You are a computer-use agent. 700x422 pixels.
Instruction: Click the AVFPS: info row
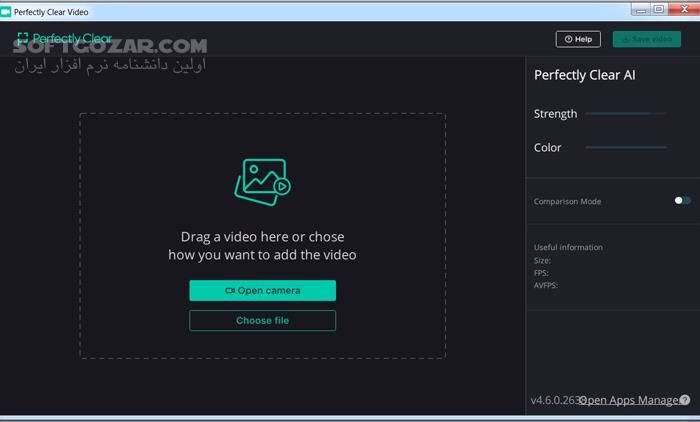coord(546,285)
